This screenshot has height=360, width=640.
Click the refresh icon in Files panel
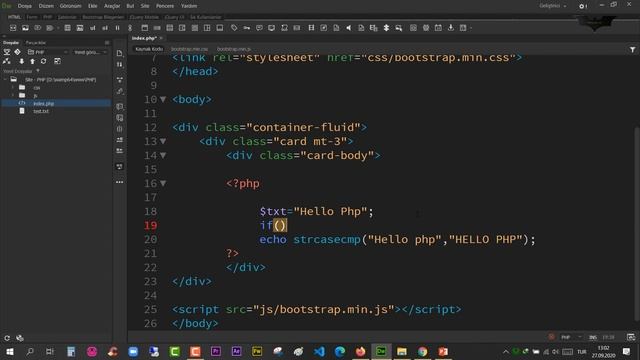(x=43, y=61)
